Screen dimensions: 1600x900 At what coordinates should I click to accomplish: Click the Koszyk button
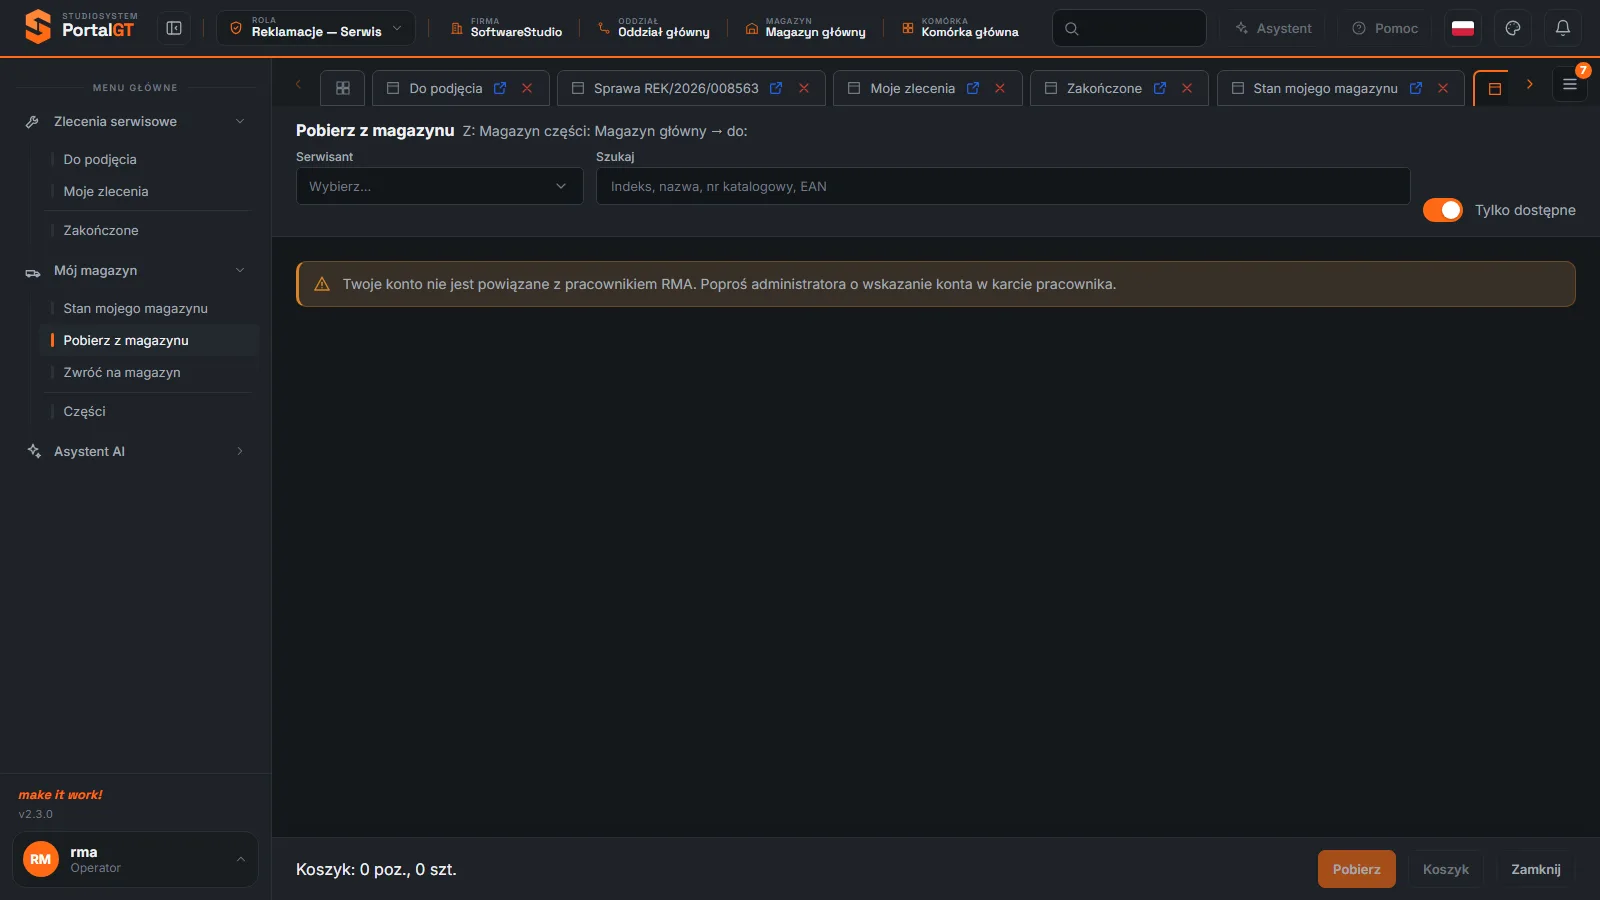[1446, 869]
